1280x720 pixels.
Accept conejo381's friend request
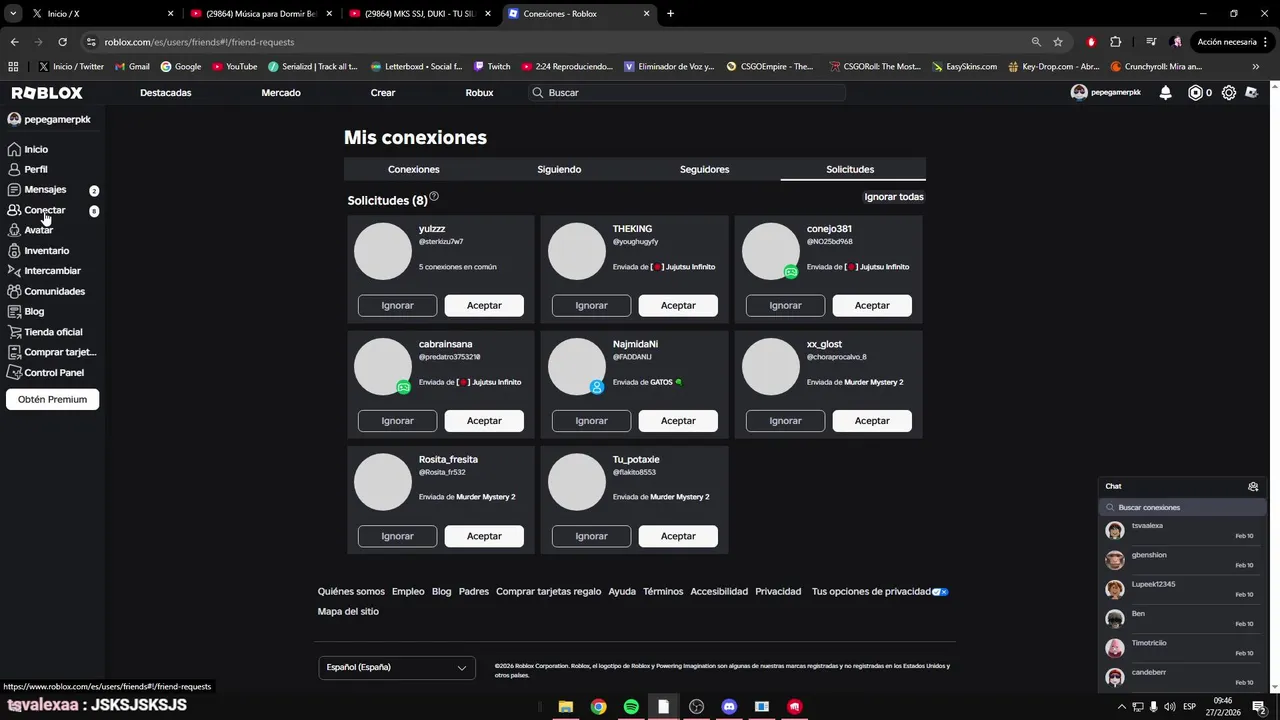pyautogui.click(x=872, y=305)
